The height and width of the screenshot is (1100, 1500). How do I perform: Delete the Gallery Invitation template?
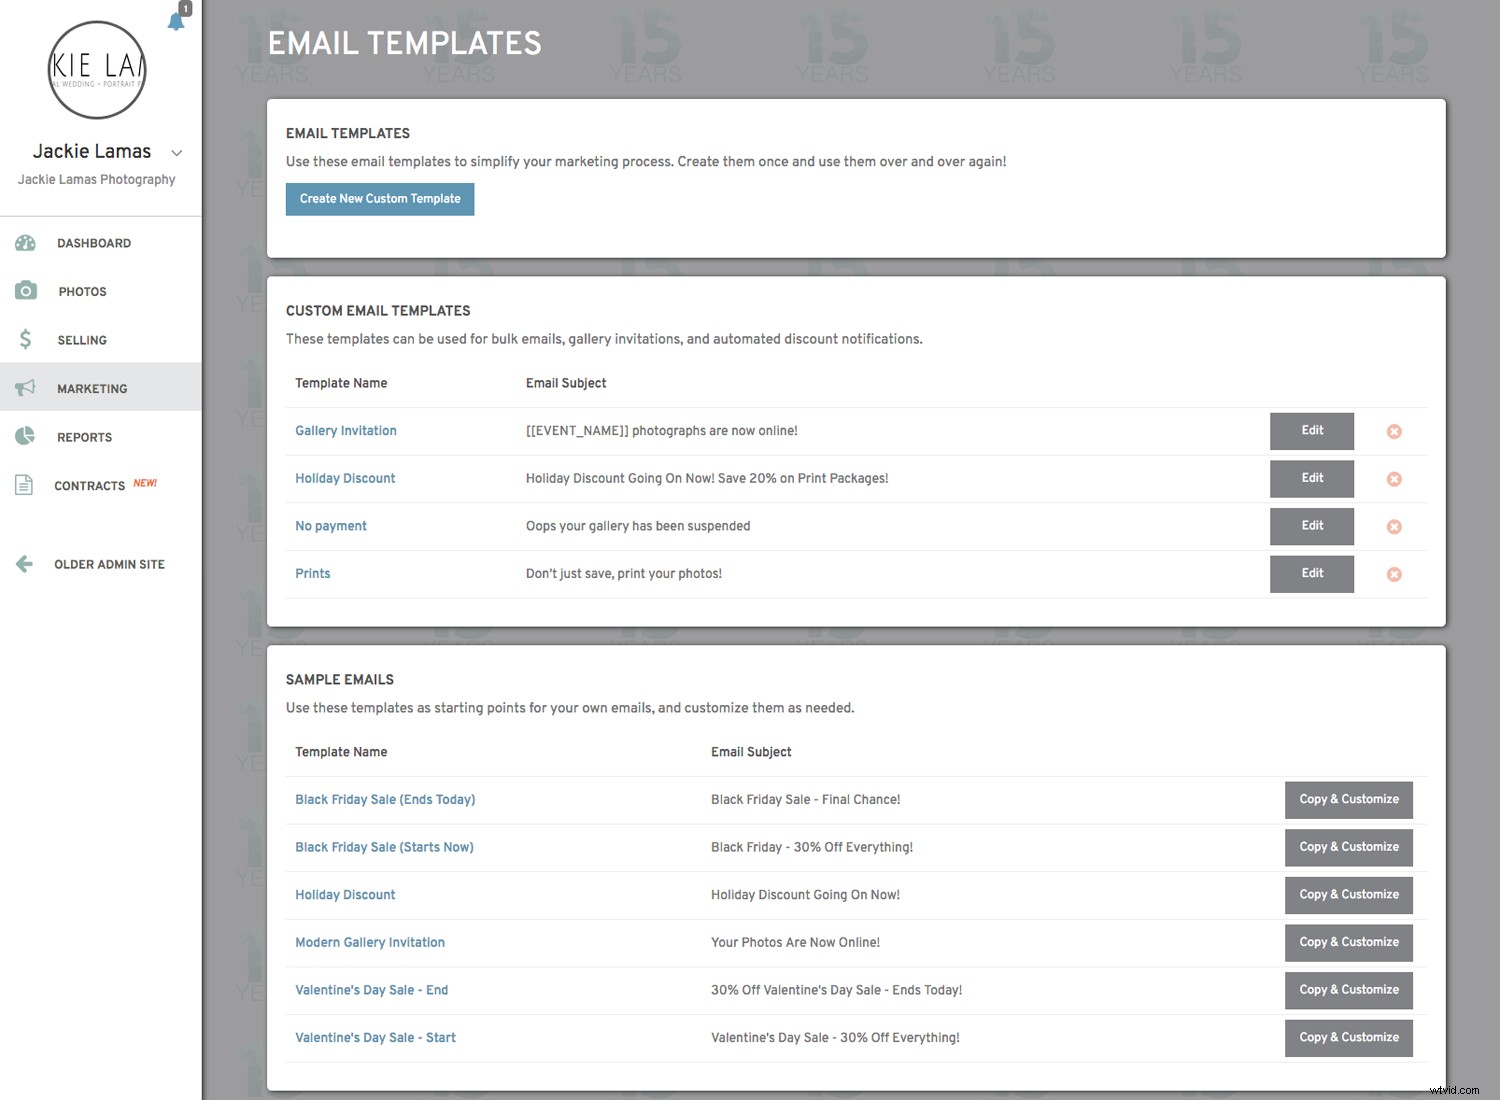pos(1394,432)
